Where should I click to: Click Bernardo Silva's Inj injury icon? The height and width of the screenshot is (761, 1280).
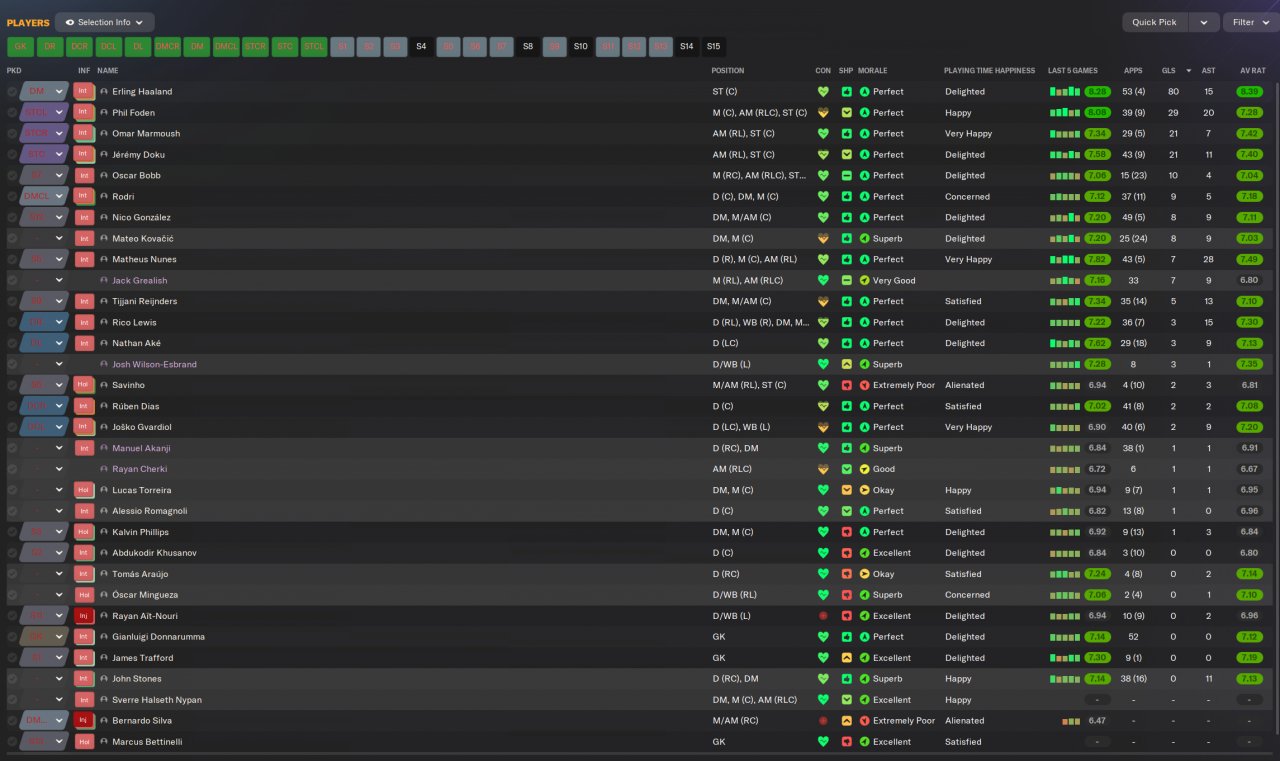pos(84,721)
